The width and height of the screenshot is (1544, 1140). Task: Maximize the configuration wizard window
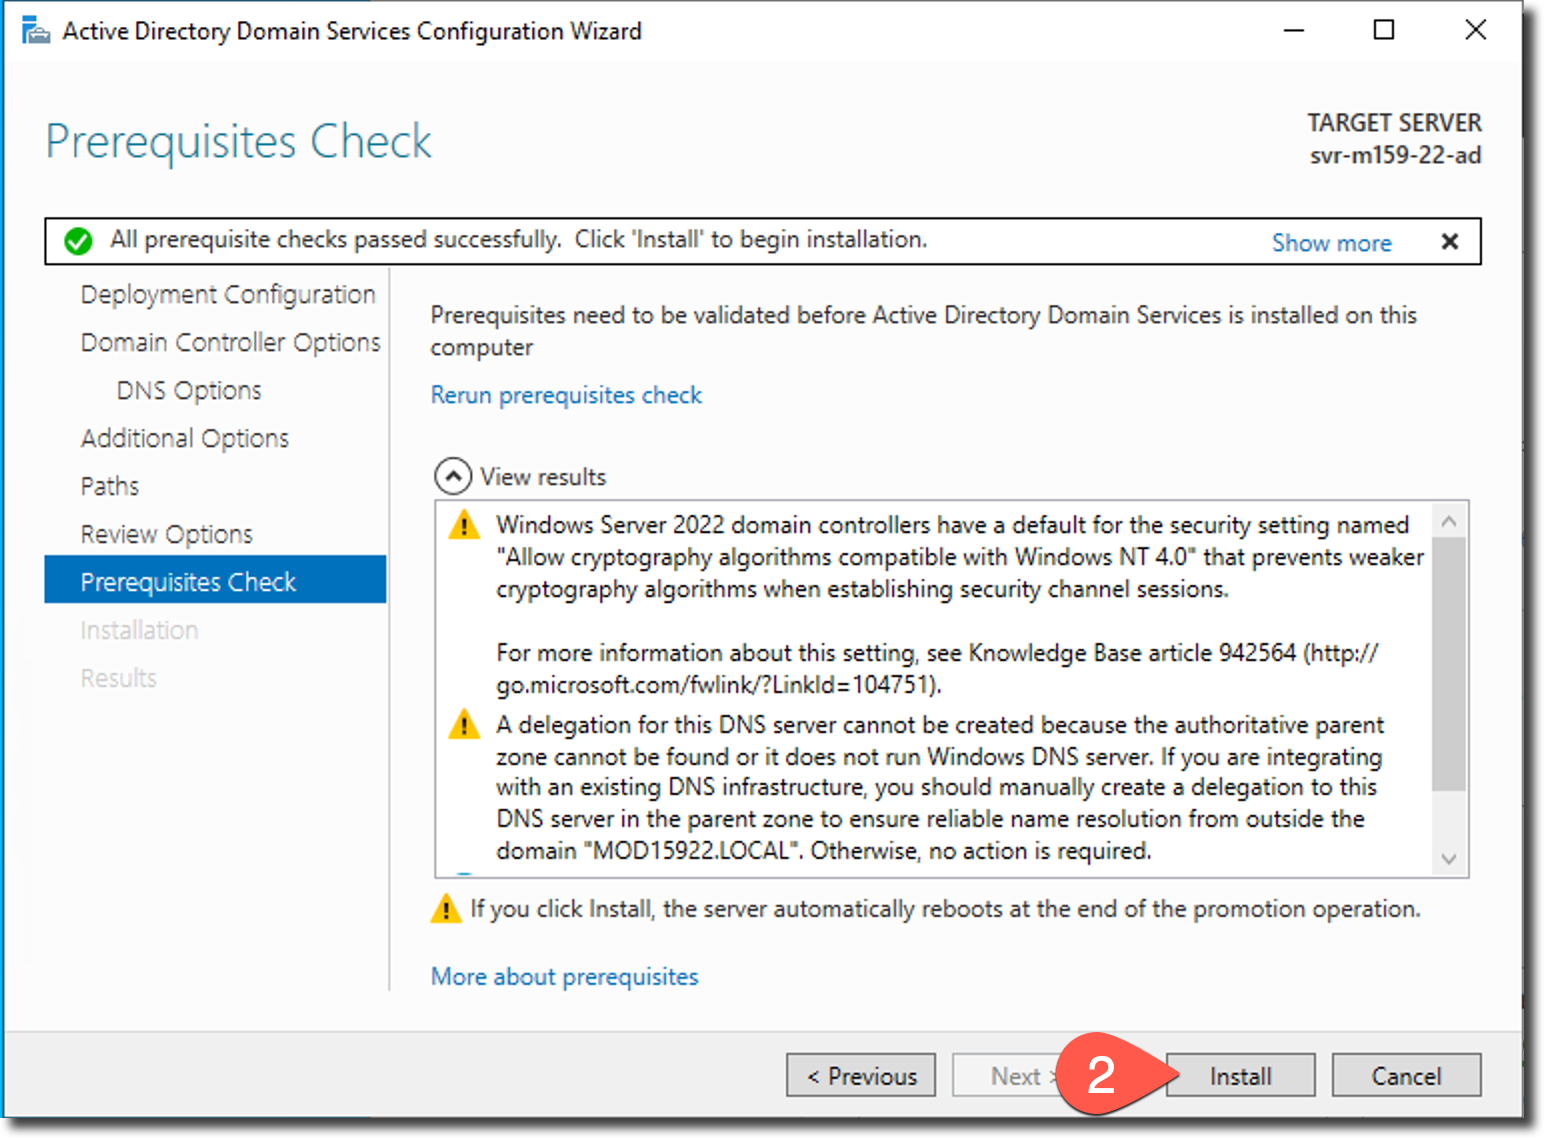(1384, 30)
